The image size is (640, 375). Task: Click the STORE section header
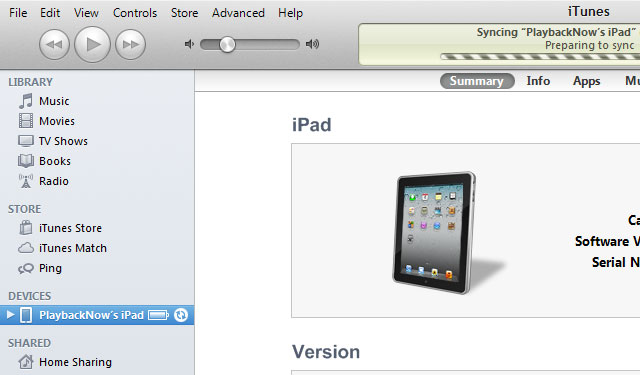(24, 209)
